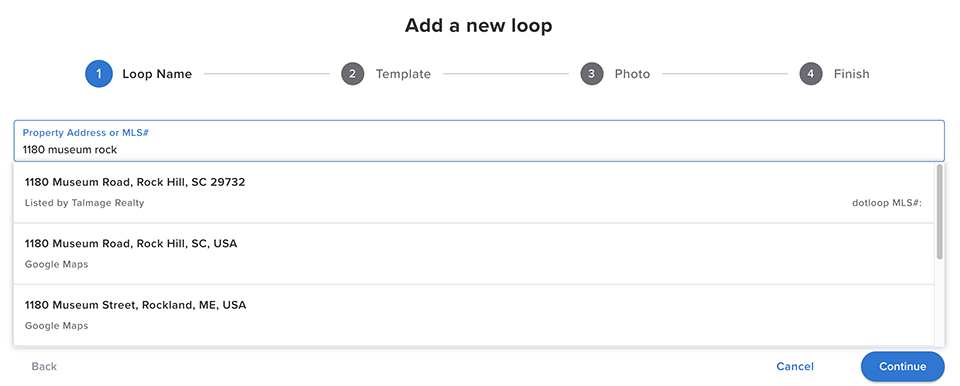Click the step 3 circle icon
960x386 pixels.
coord(591,74)
